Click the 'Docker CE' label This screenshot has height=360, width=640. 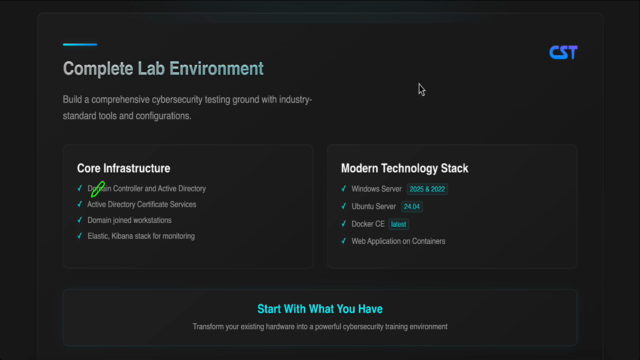pos(368,224)
